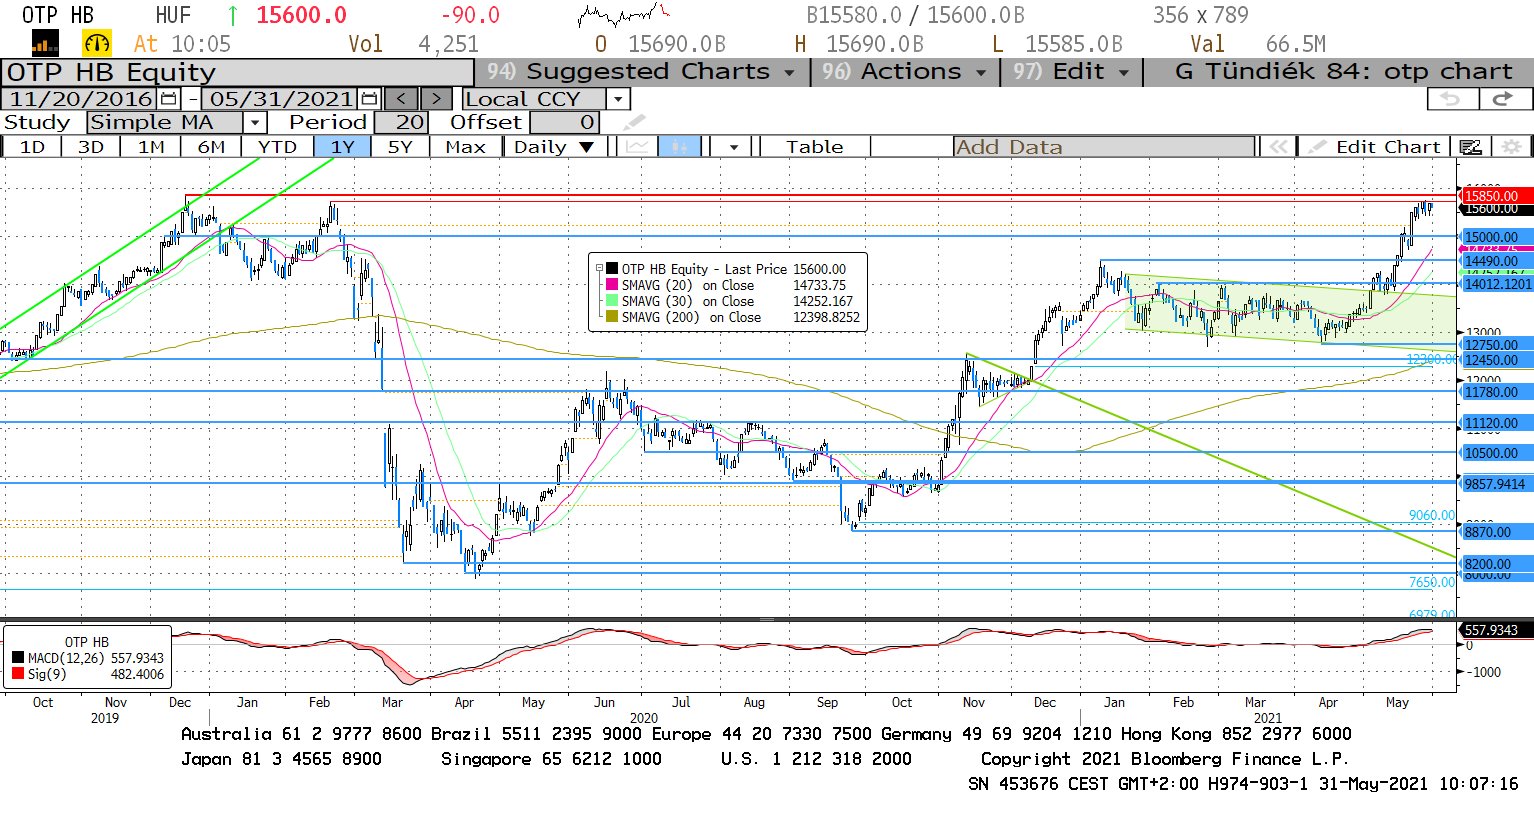Screen dimensions: 1534x813
Task: Edit the Offset value field
Action: coord(565,122)
